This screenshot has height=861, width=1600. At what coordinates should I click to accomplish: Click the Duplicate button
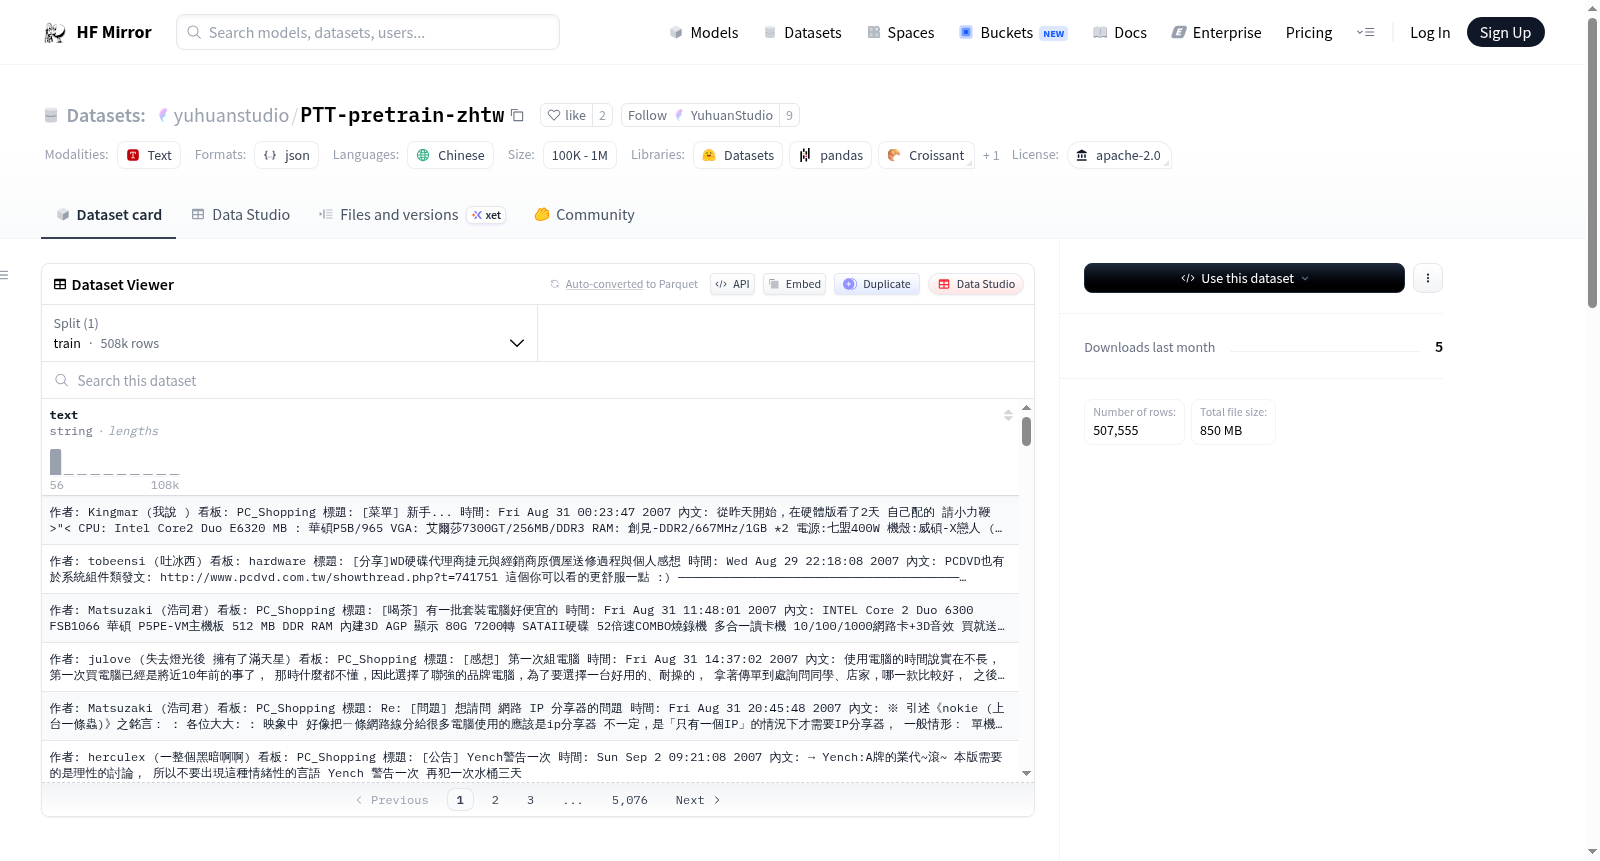(877, 284)
